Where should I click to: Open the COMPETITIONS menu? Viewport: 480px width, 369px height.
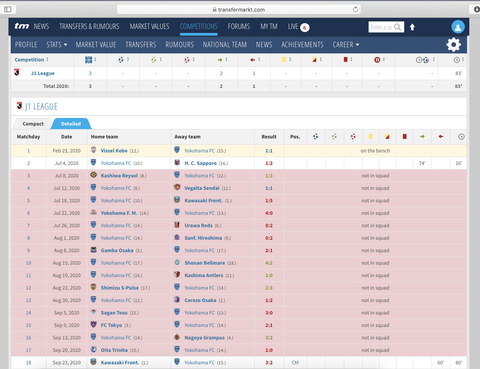pos(198,26)
